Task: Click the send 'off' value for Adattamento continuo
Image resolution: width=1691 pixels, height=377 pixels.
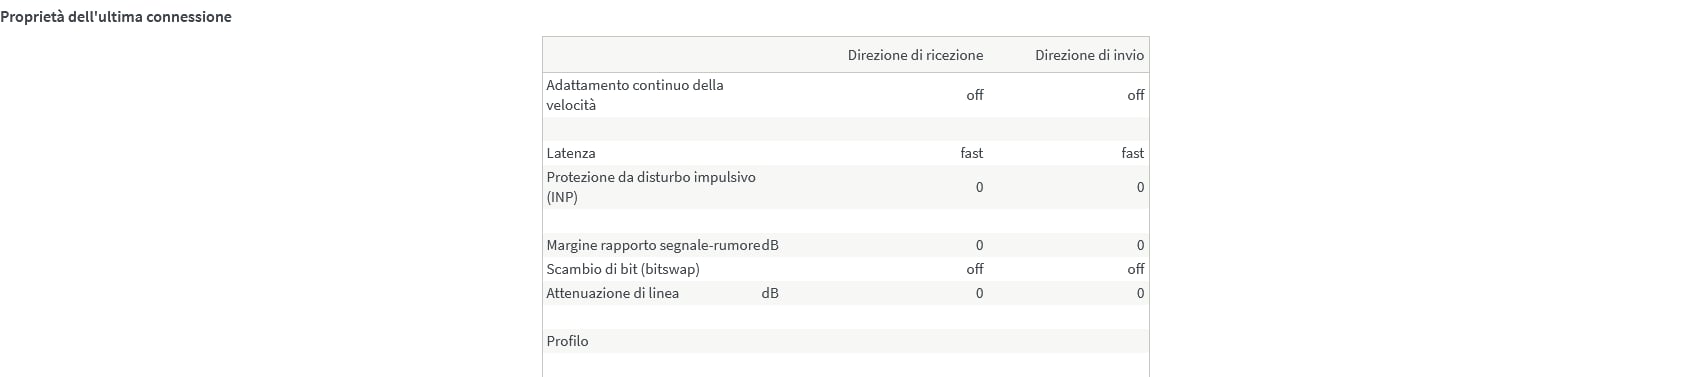Action: point(1136,95)
